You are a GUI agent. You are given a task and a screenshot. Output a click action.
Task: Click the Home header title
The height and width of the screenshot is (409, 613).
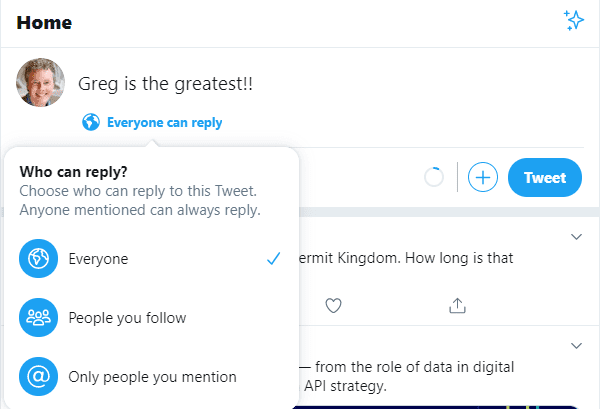pos(44,23)
